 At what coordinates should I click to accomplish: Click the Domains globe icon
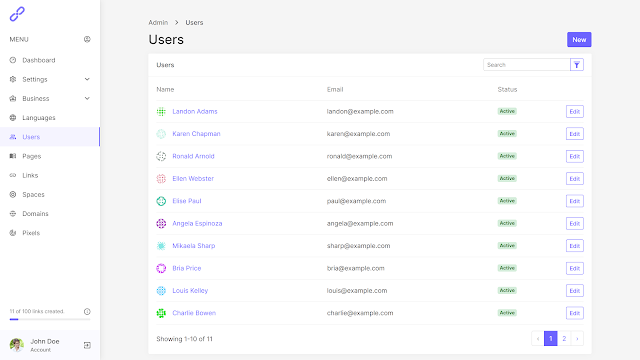13,213
